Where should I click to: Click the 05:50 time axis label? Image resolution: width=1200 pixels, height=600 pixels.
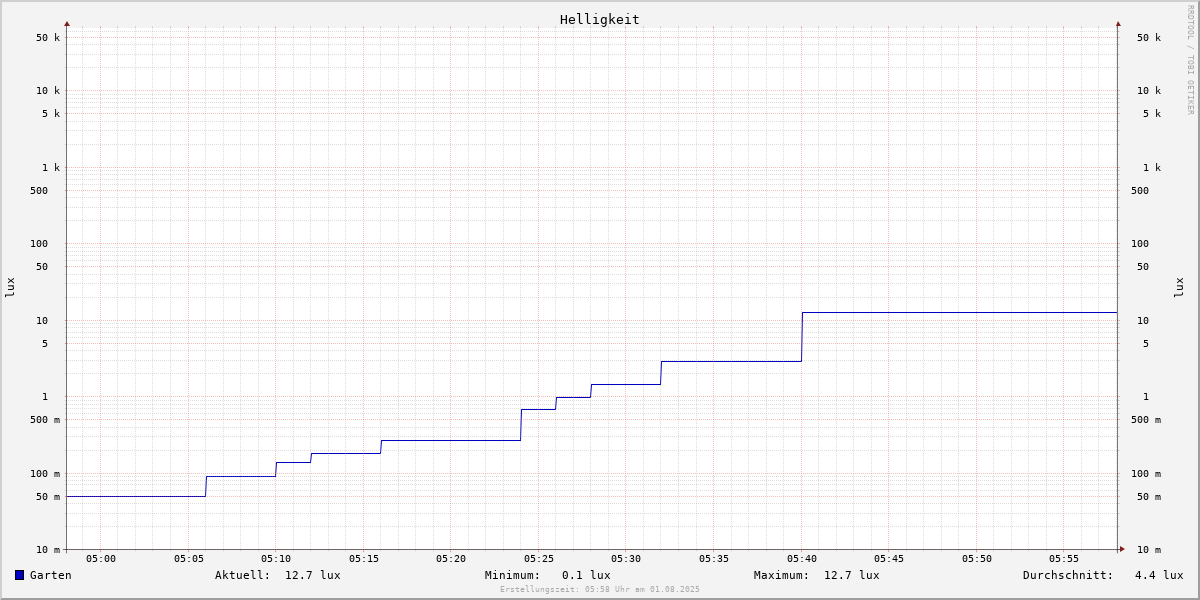(977, 558)
